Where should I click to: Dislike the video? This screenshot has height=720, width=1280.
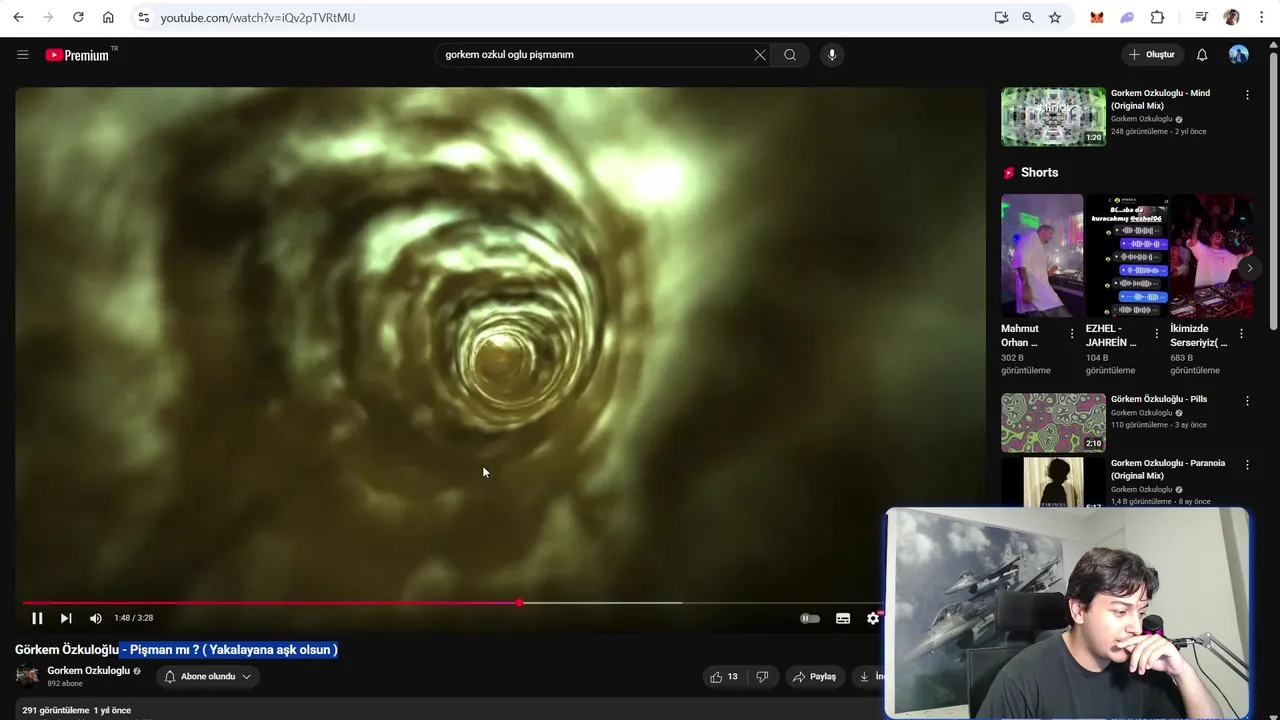[x=762, y=677]
